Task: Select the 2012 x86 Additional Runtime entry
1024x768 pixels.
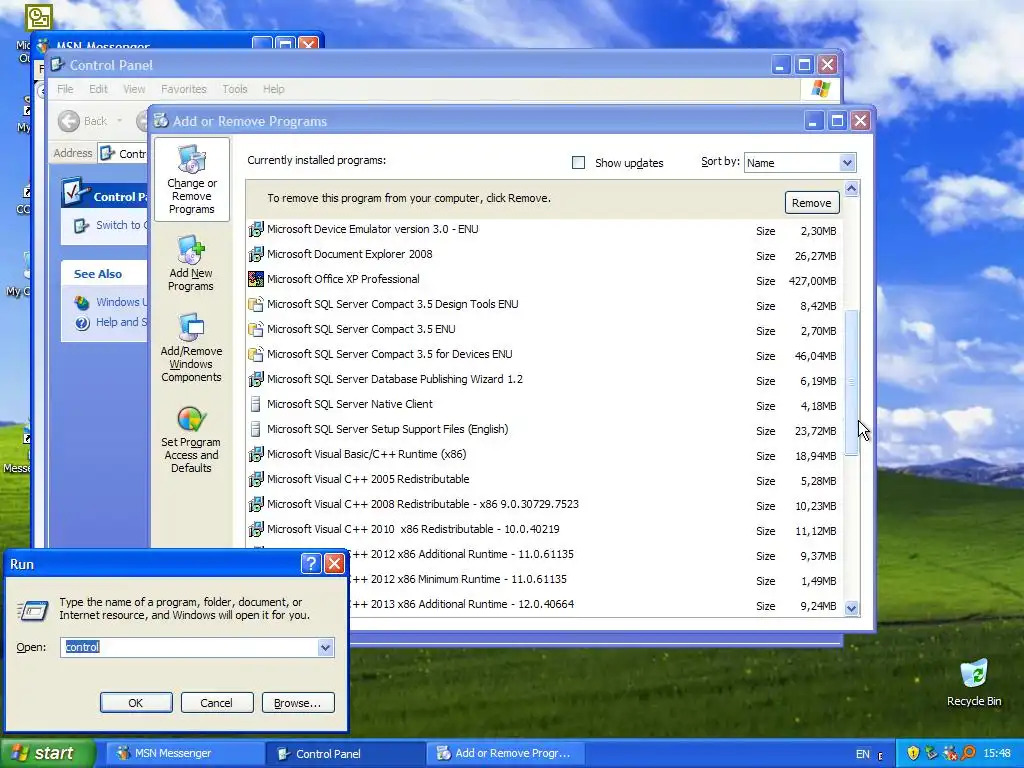Action: click(595, 554)
